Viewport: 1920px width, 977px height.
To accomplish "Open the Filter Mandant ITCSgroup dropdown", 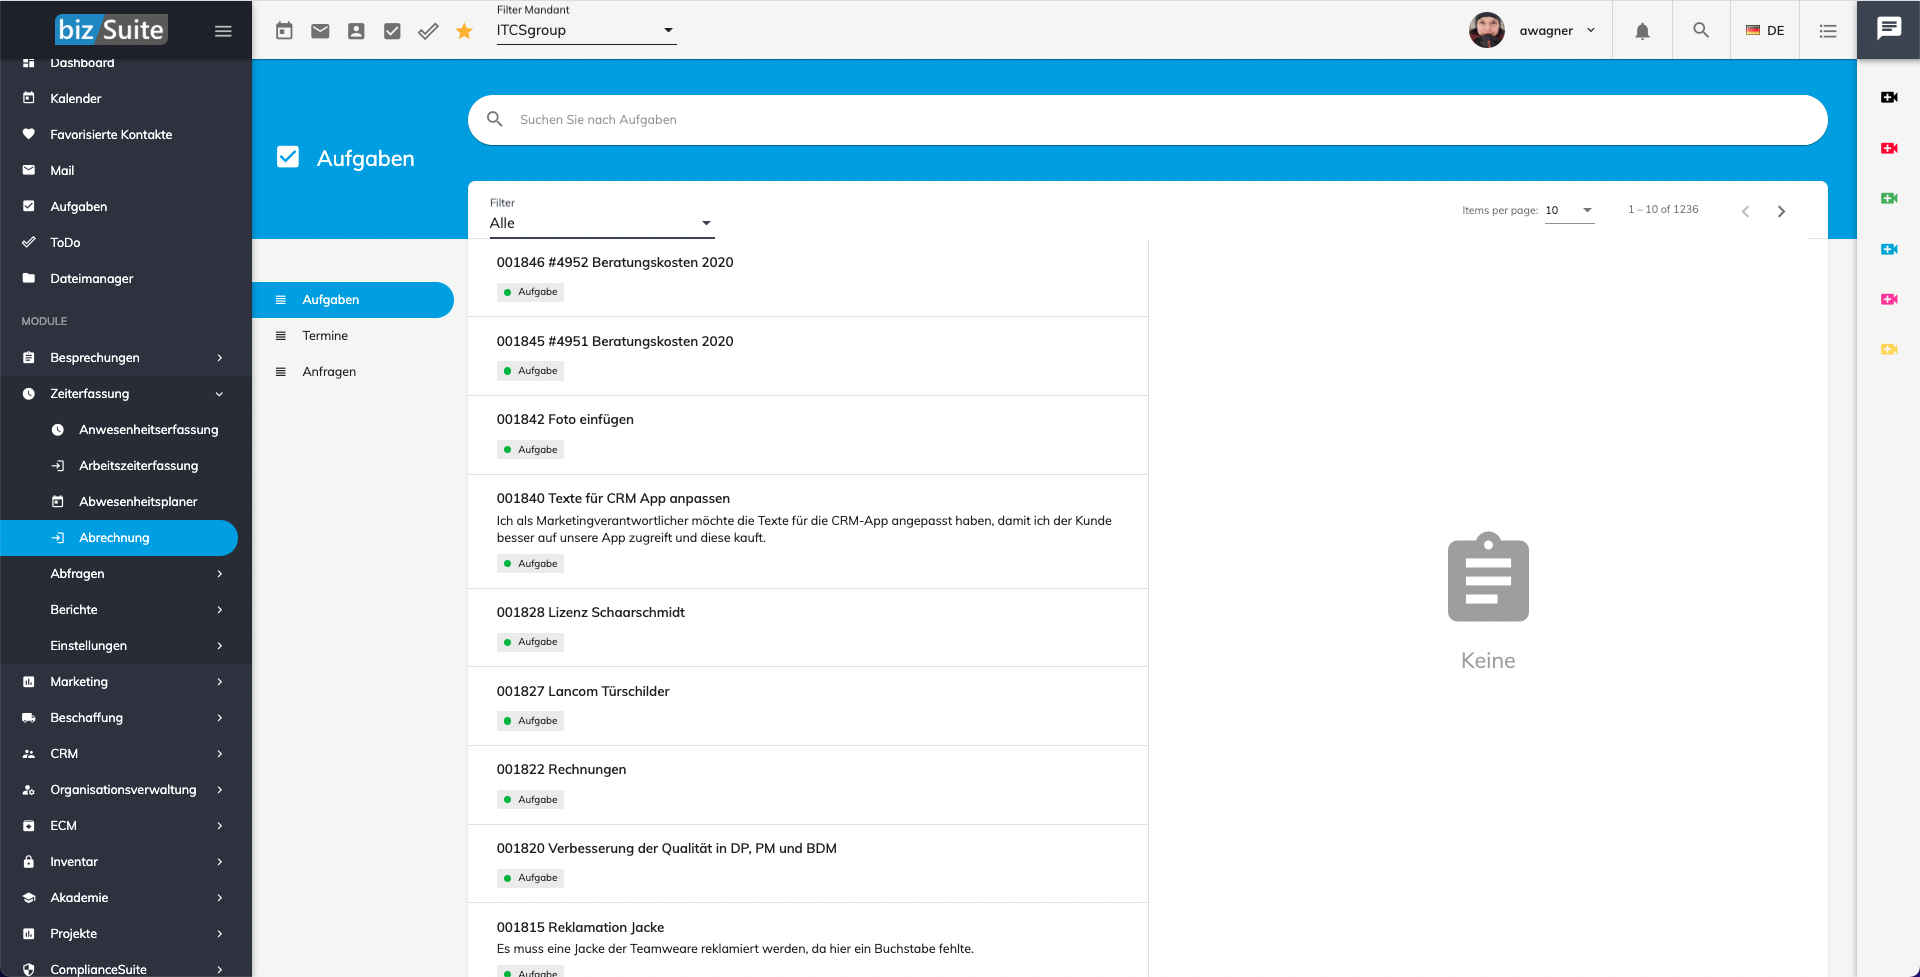I will pyautogui.click(x=586, y=31).
